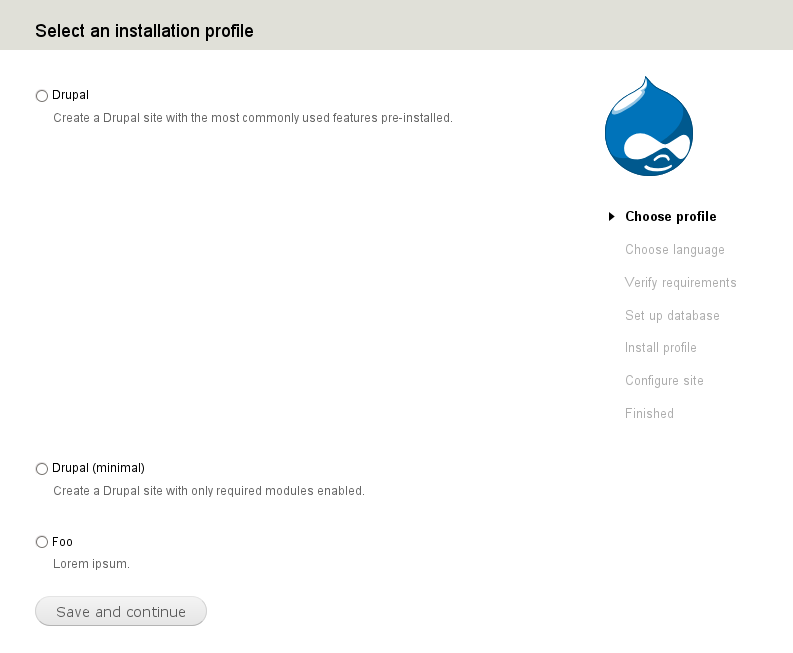
Task: Click the commonly used features description text
Action: point(253,118)
